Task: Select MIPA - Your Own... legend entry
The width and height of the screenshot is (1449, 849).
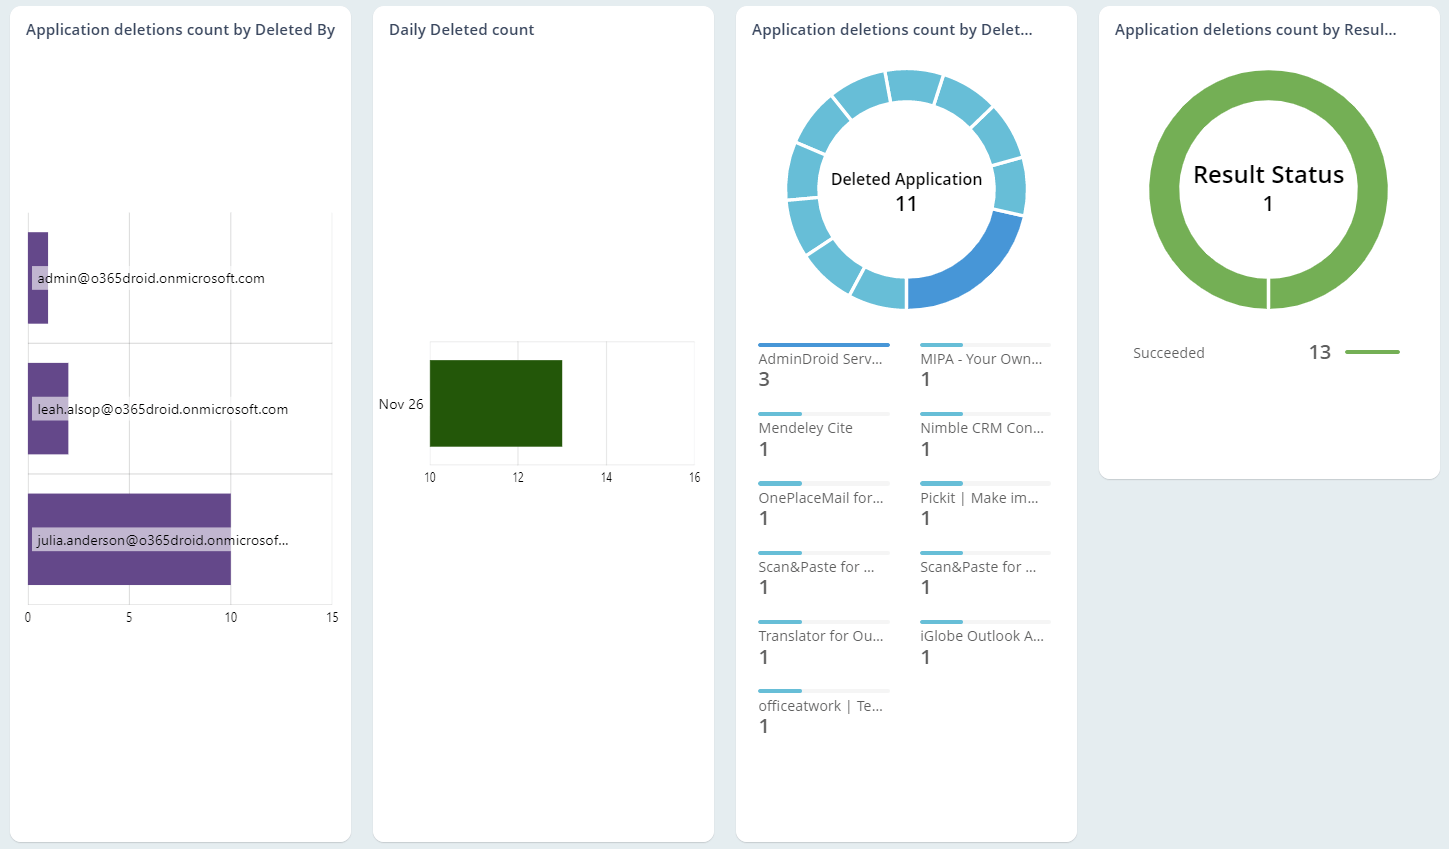Action: (x=981, y=359)
